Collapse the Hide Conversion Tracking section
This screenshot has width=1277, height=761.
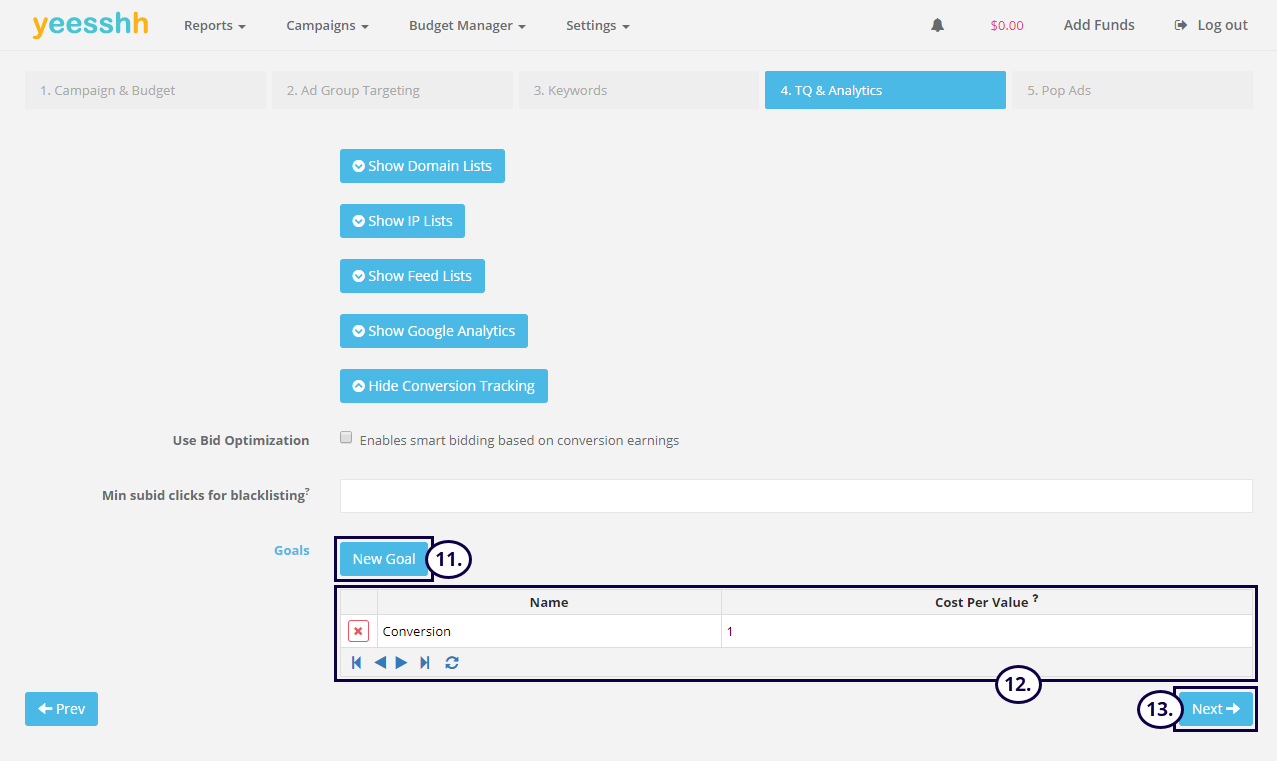pyautogui.click(x=443, y=386)
